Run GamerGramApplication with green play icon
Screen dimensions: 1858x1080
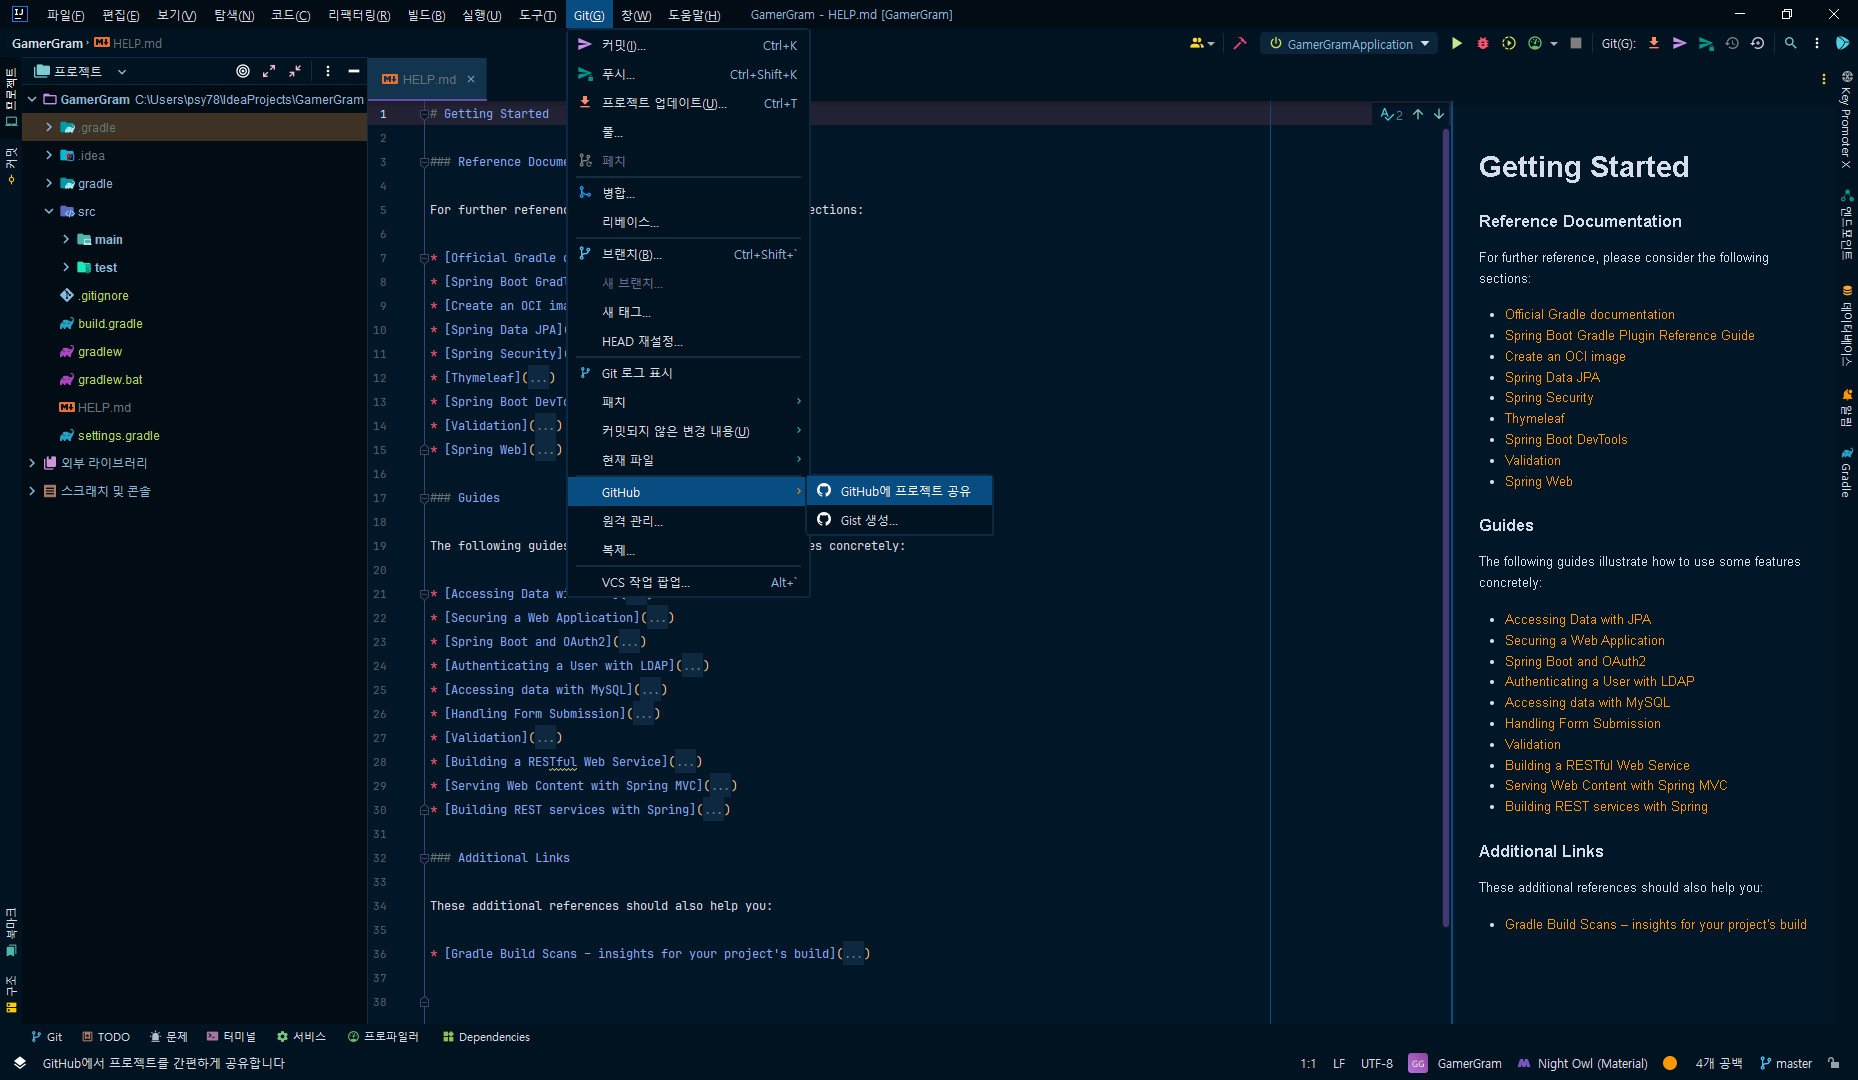click(x=1456, y=43)
